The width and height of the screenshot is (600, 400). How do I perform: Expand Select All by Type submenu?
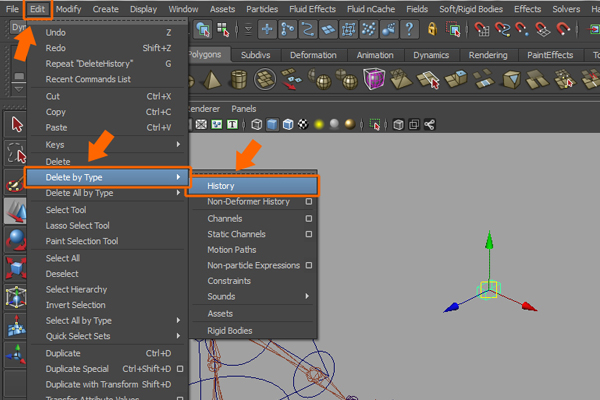tap(108, 320)
